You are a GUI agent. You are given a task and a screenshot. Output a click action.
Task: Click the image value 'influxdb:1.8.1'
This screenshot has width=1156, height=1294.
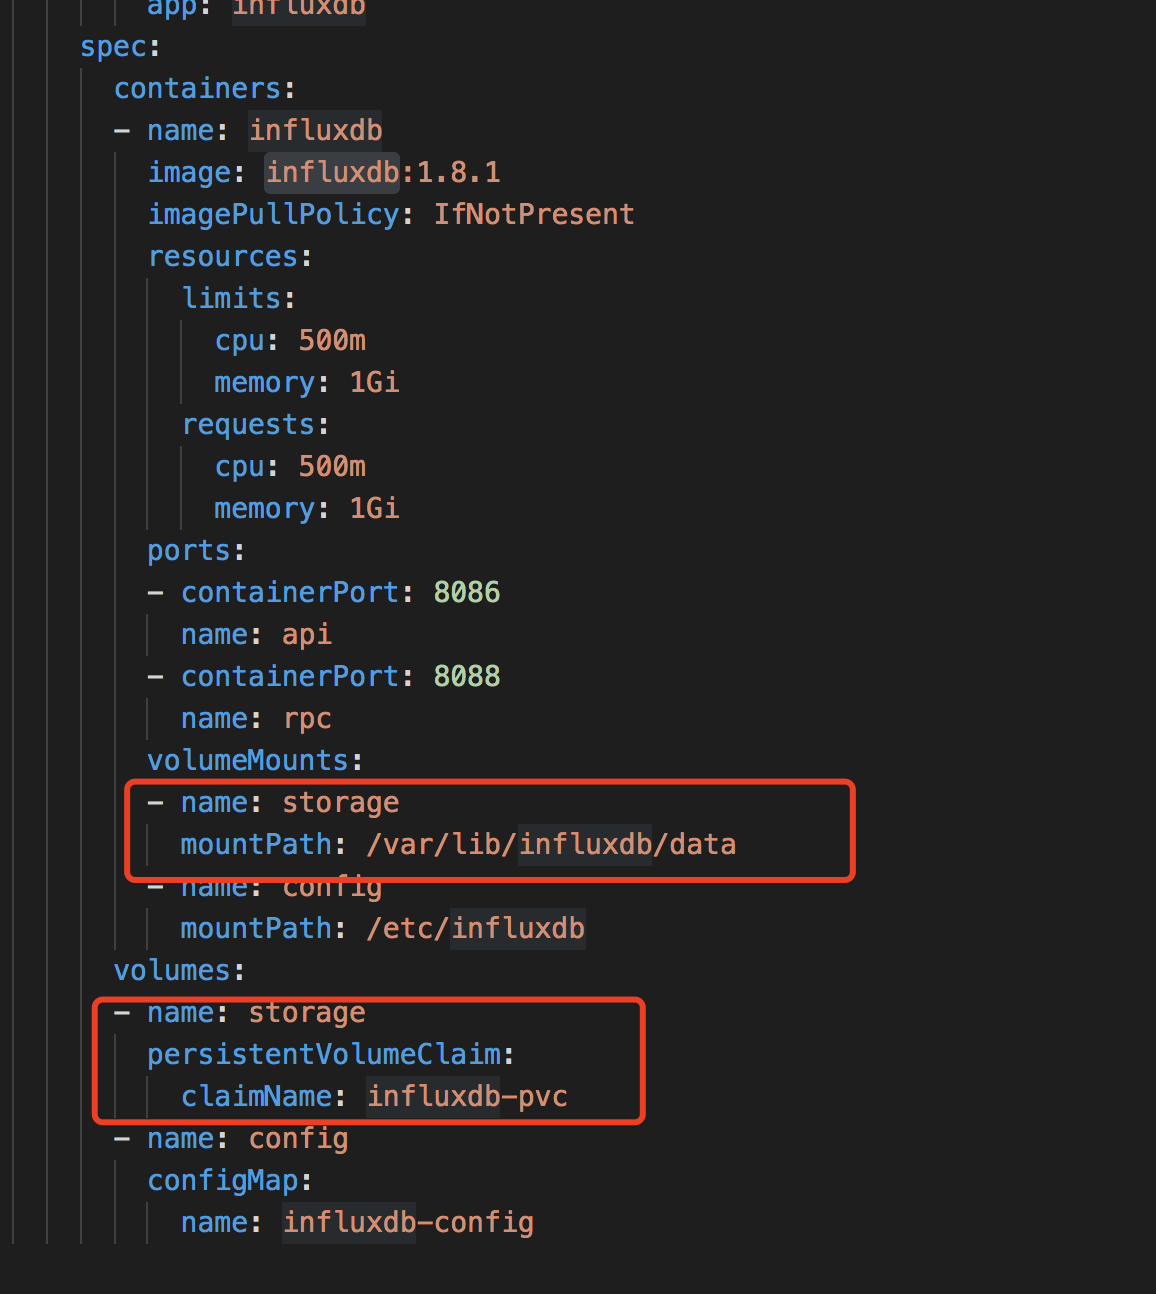383,173
